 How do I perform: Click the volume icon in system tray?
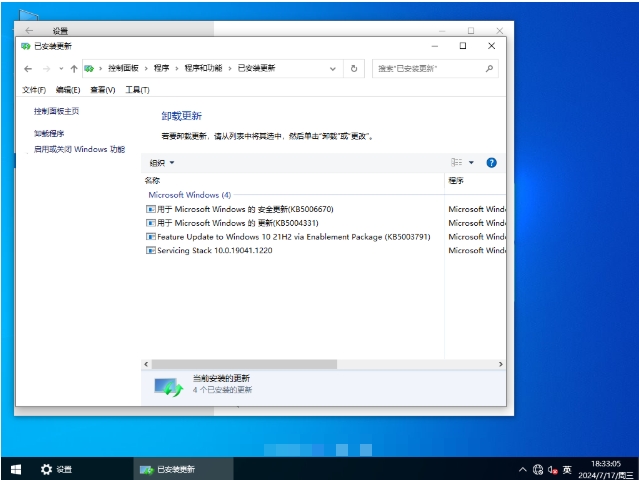click(552, 469)
